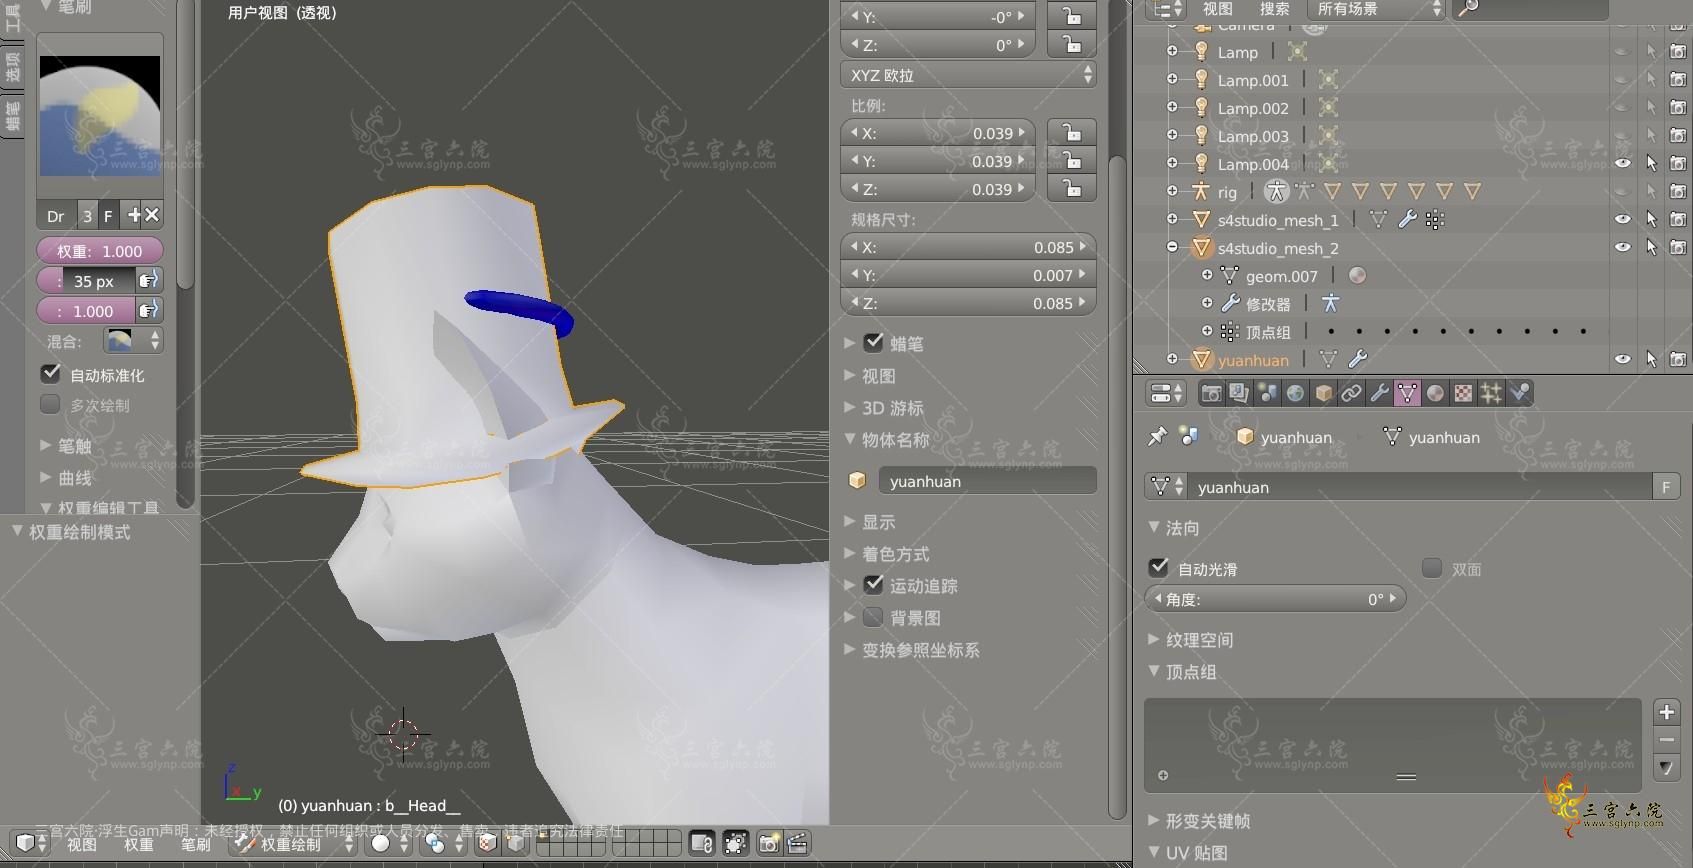This screenshot has width=1693, height=868.
Task: Click the lock camera and layers chain icon
Action: (x=702, y=844)
